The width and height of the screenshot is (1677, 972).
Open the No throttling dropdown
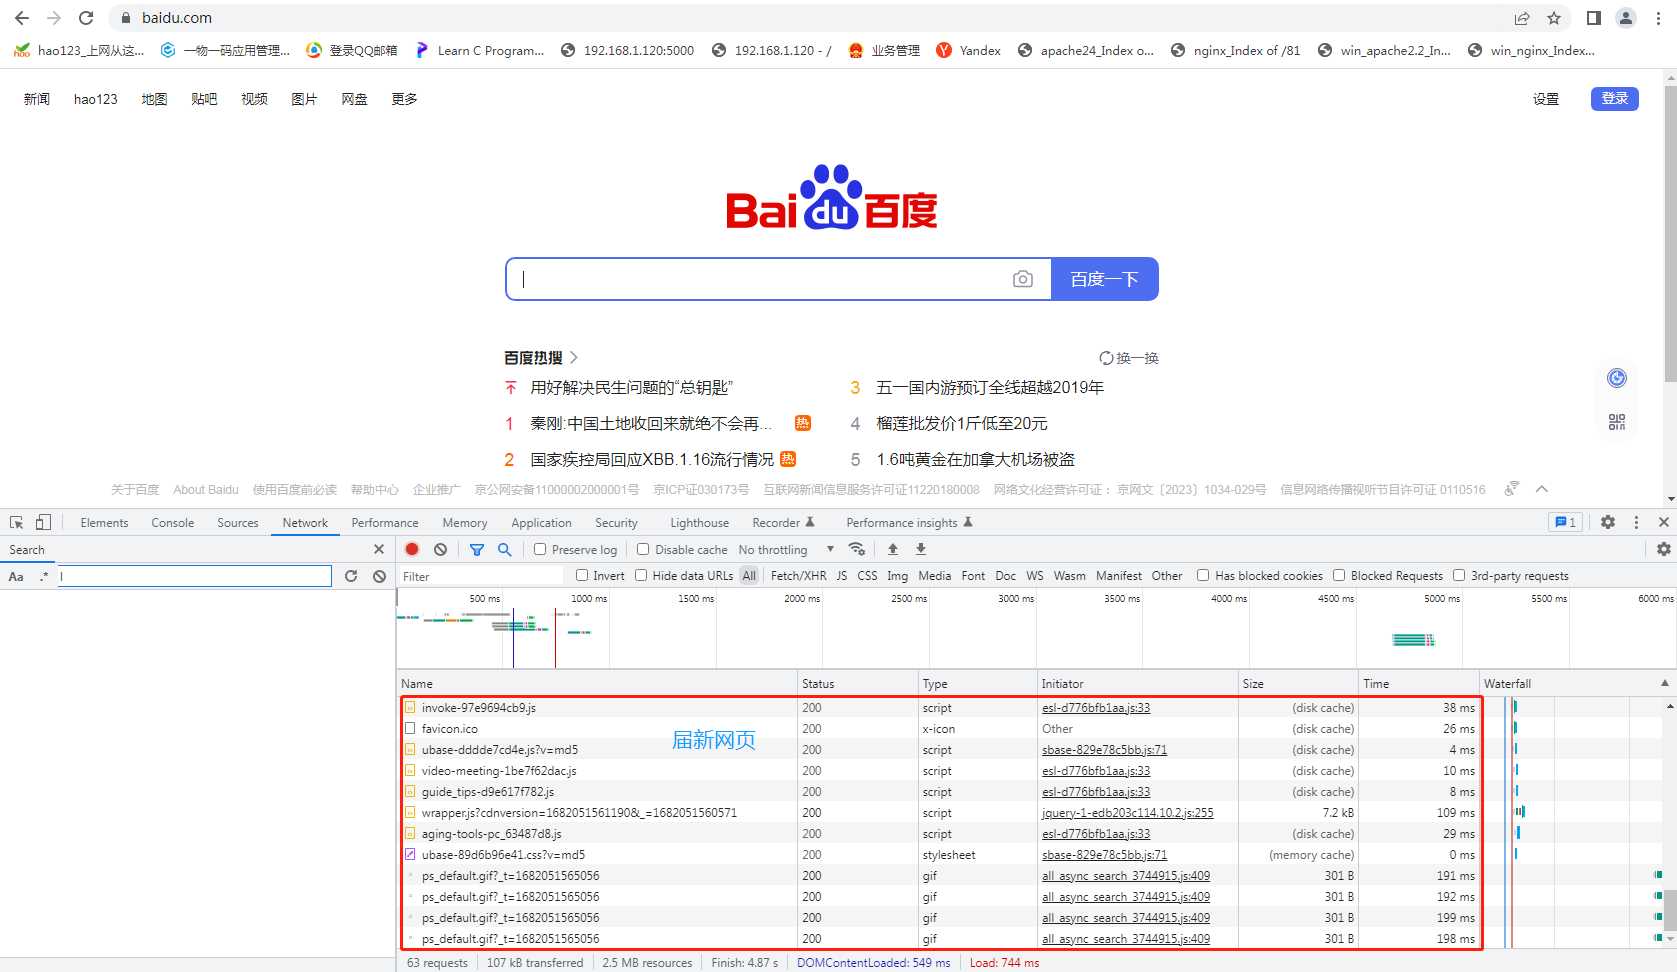tap(786, 549)
